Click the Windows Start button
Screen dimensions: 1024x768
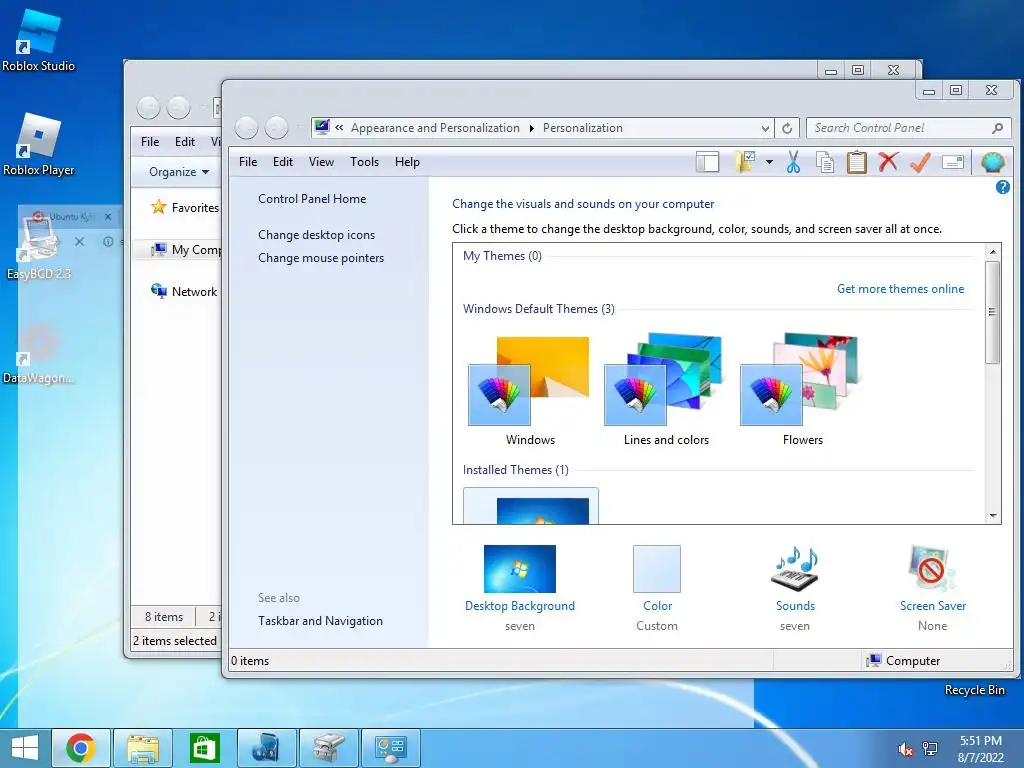(x=25, y=748)
